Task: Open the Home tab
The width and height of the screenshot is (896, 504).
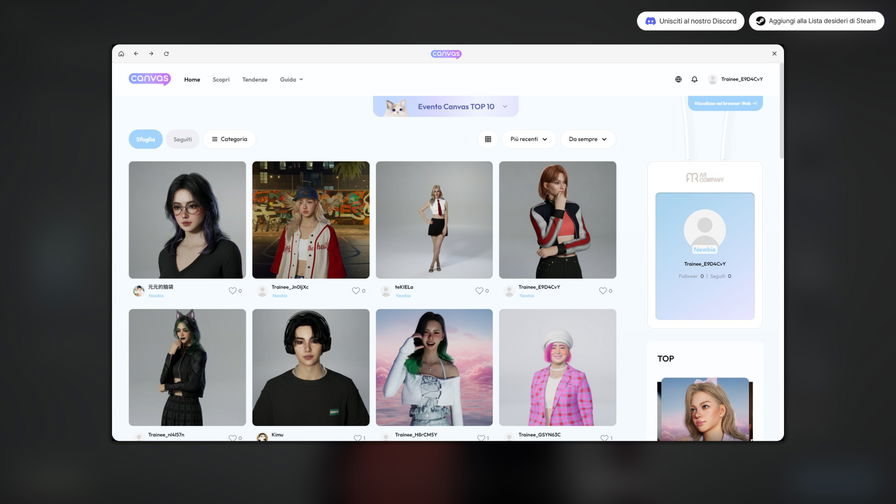Action: click(192, 79)
